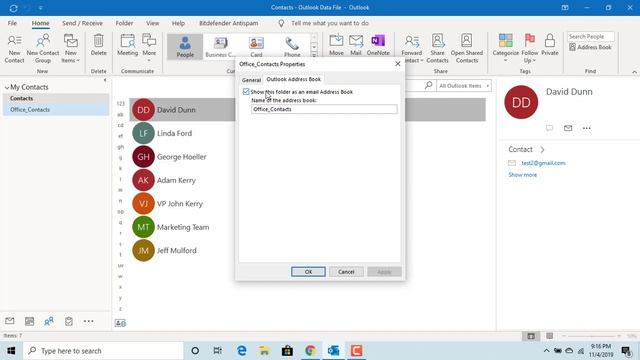Select George Hoeller contact

182,157
